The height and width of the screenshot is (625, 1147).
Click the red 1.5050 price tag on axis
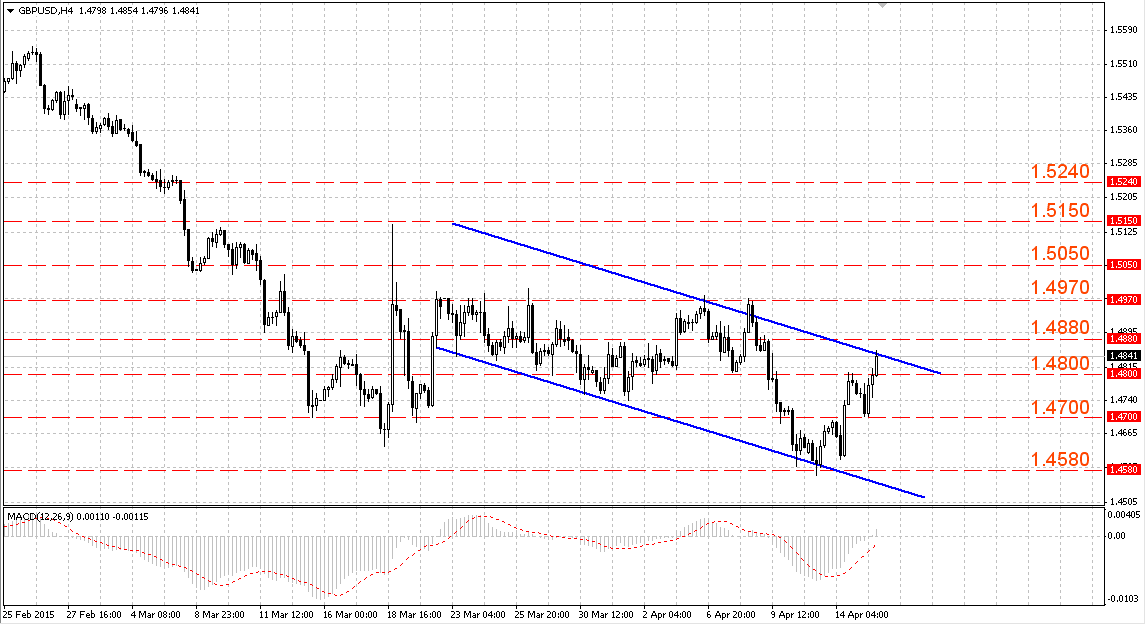point(1124,265)
